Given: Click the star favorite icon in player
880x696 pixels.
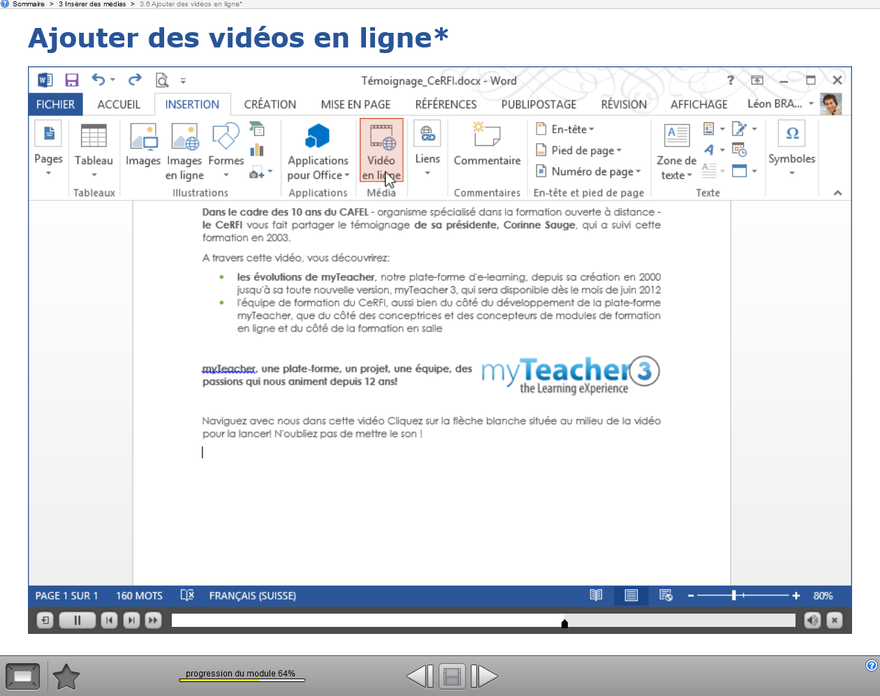Looking at the screenshot, I should (66, 677).
